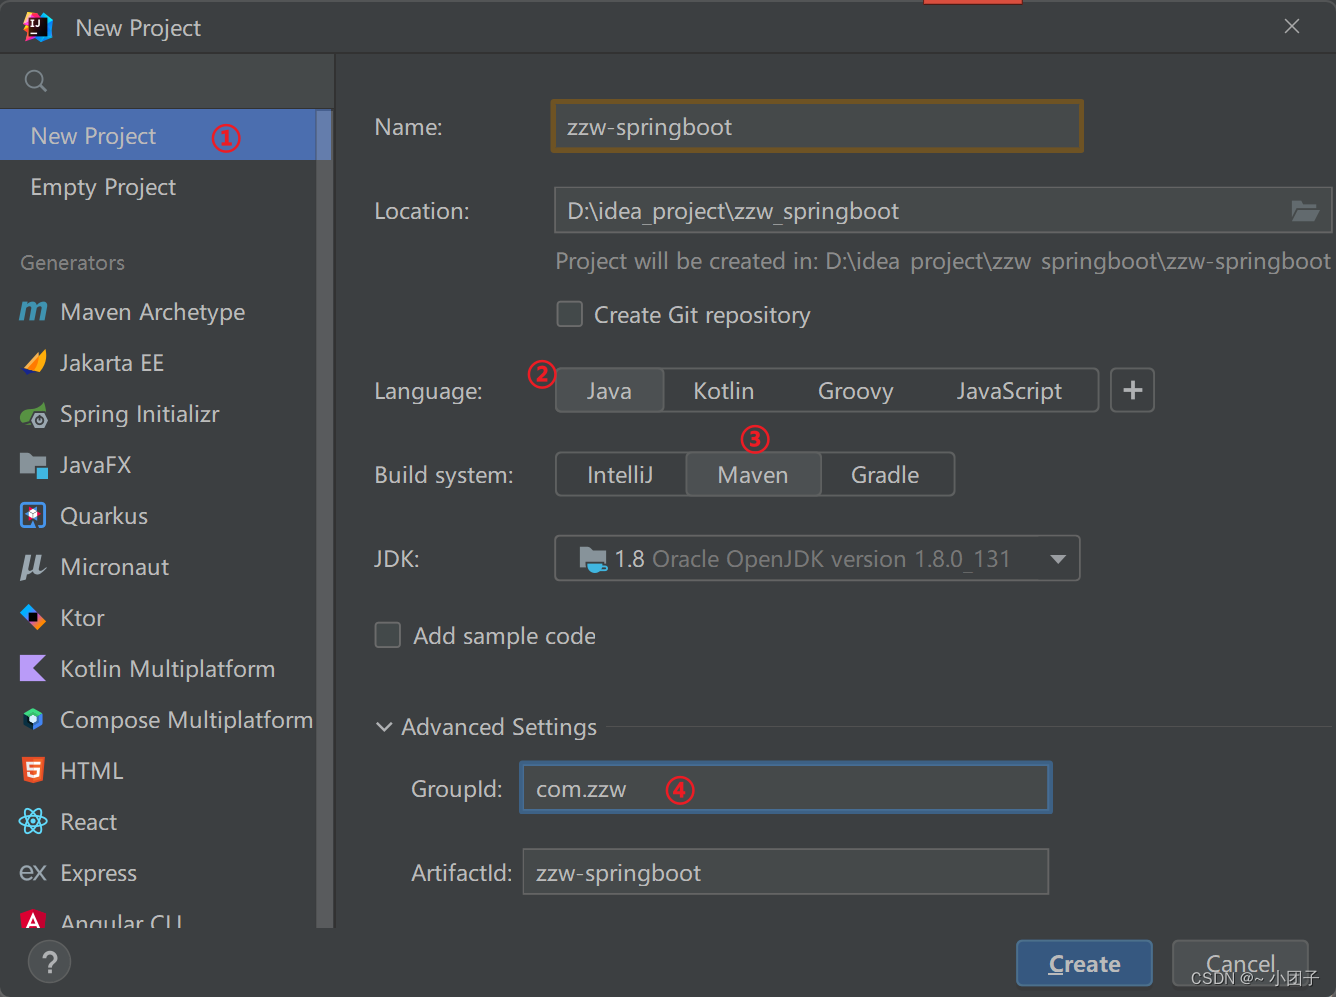The height and width of the screenshot is (997, 1336).
Task: Select Ktor generator label
Action: click(82, 618)
